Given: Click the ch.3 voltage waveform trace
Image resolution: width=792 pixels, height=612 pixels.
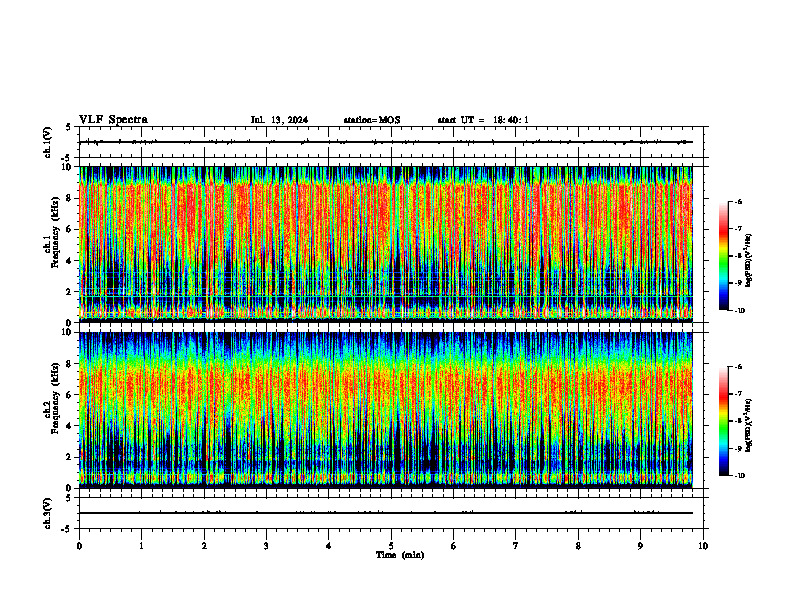Looking at the screenshot, I should pyautogui.click(x=386, y=513).
